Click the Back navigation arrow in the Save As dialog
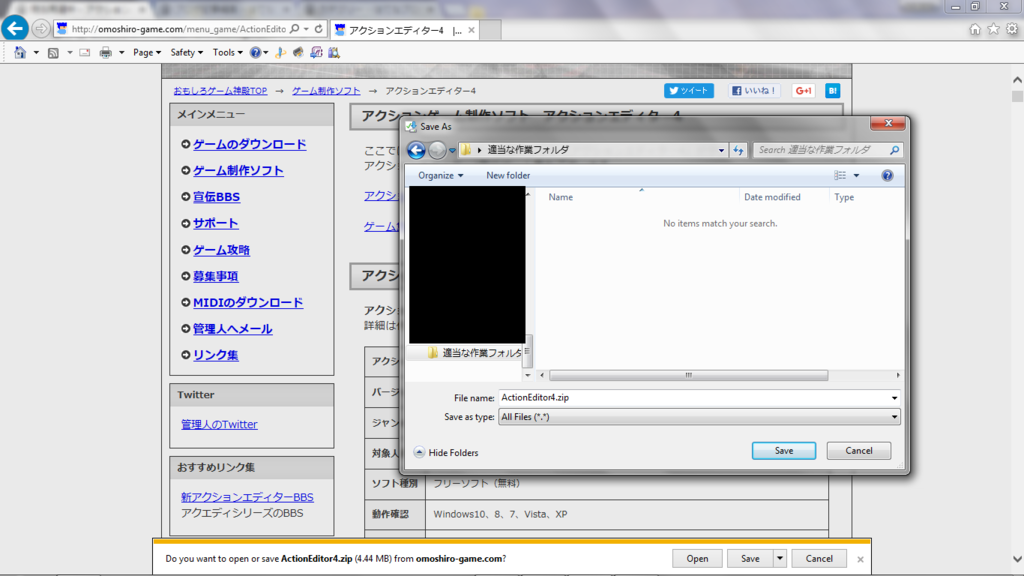1024x576 pixels. [418, 149]
